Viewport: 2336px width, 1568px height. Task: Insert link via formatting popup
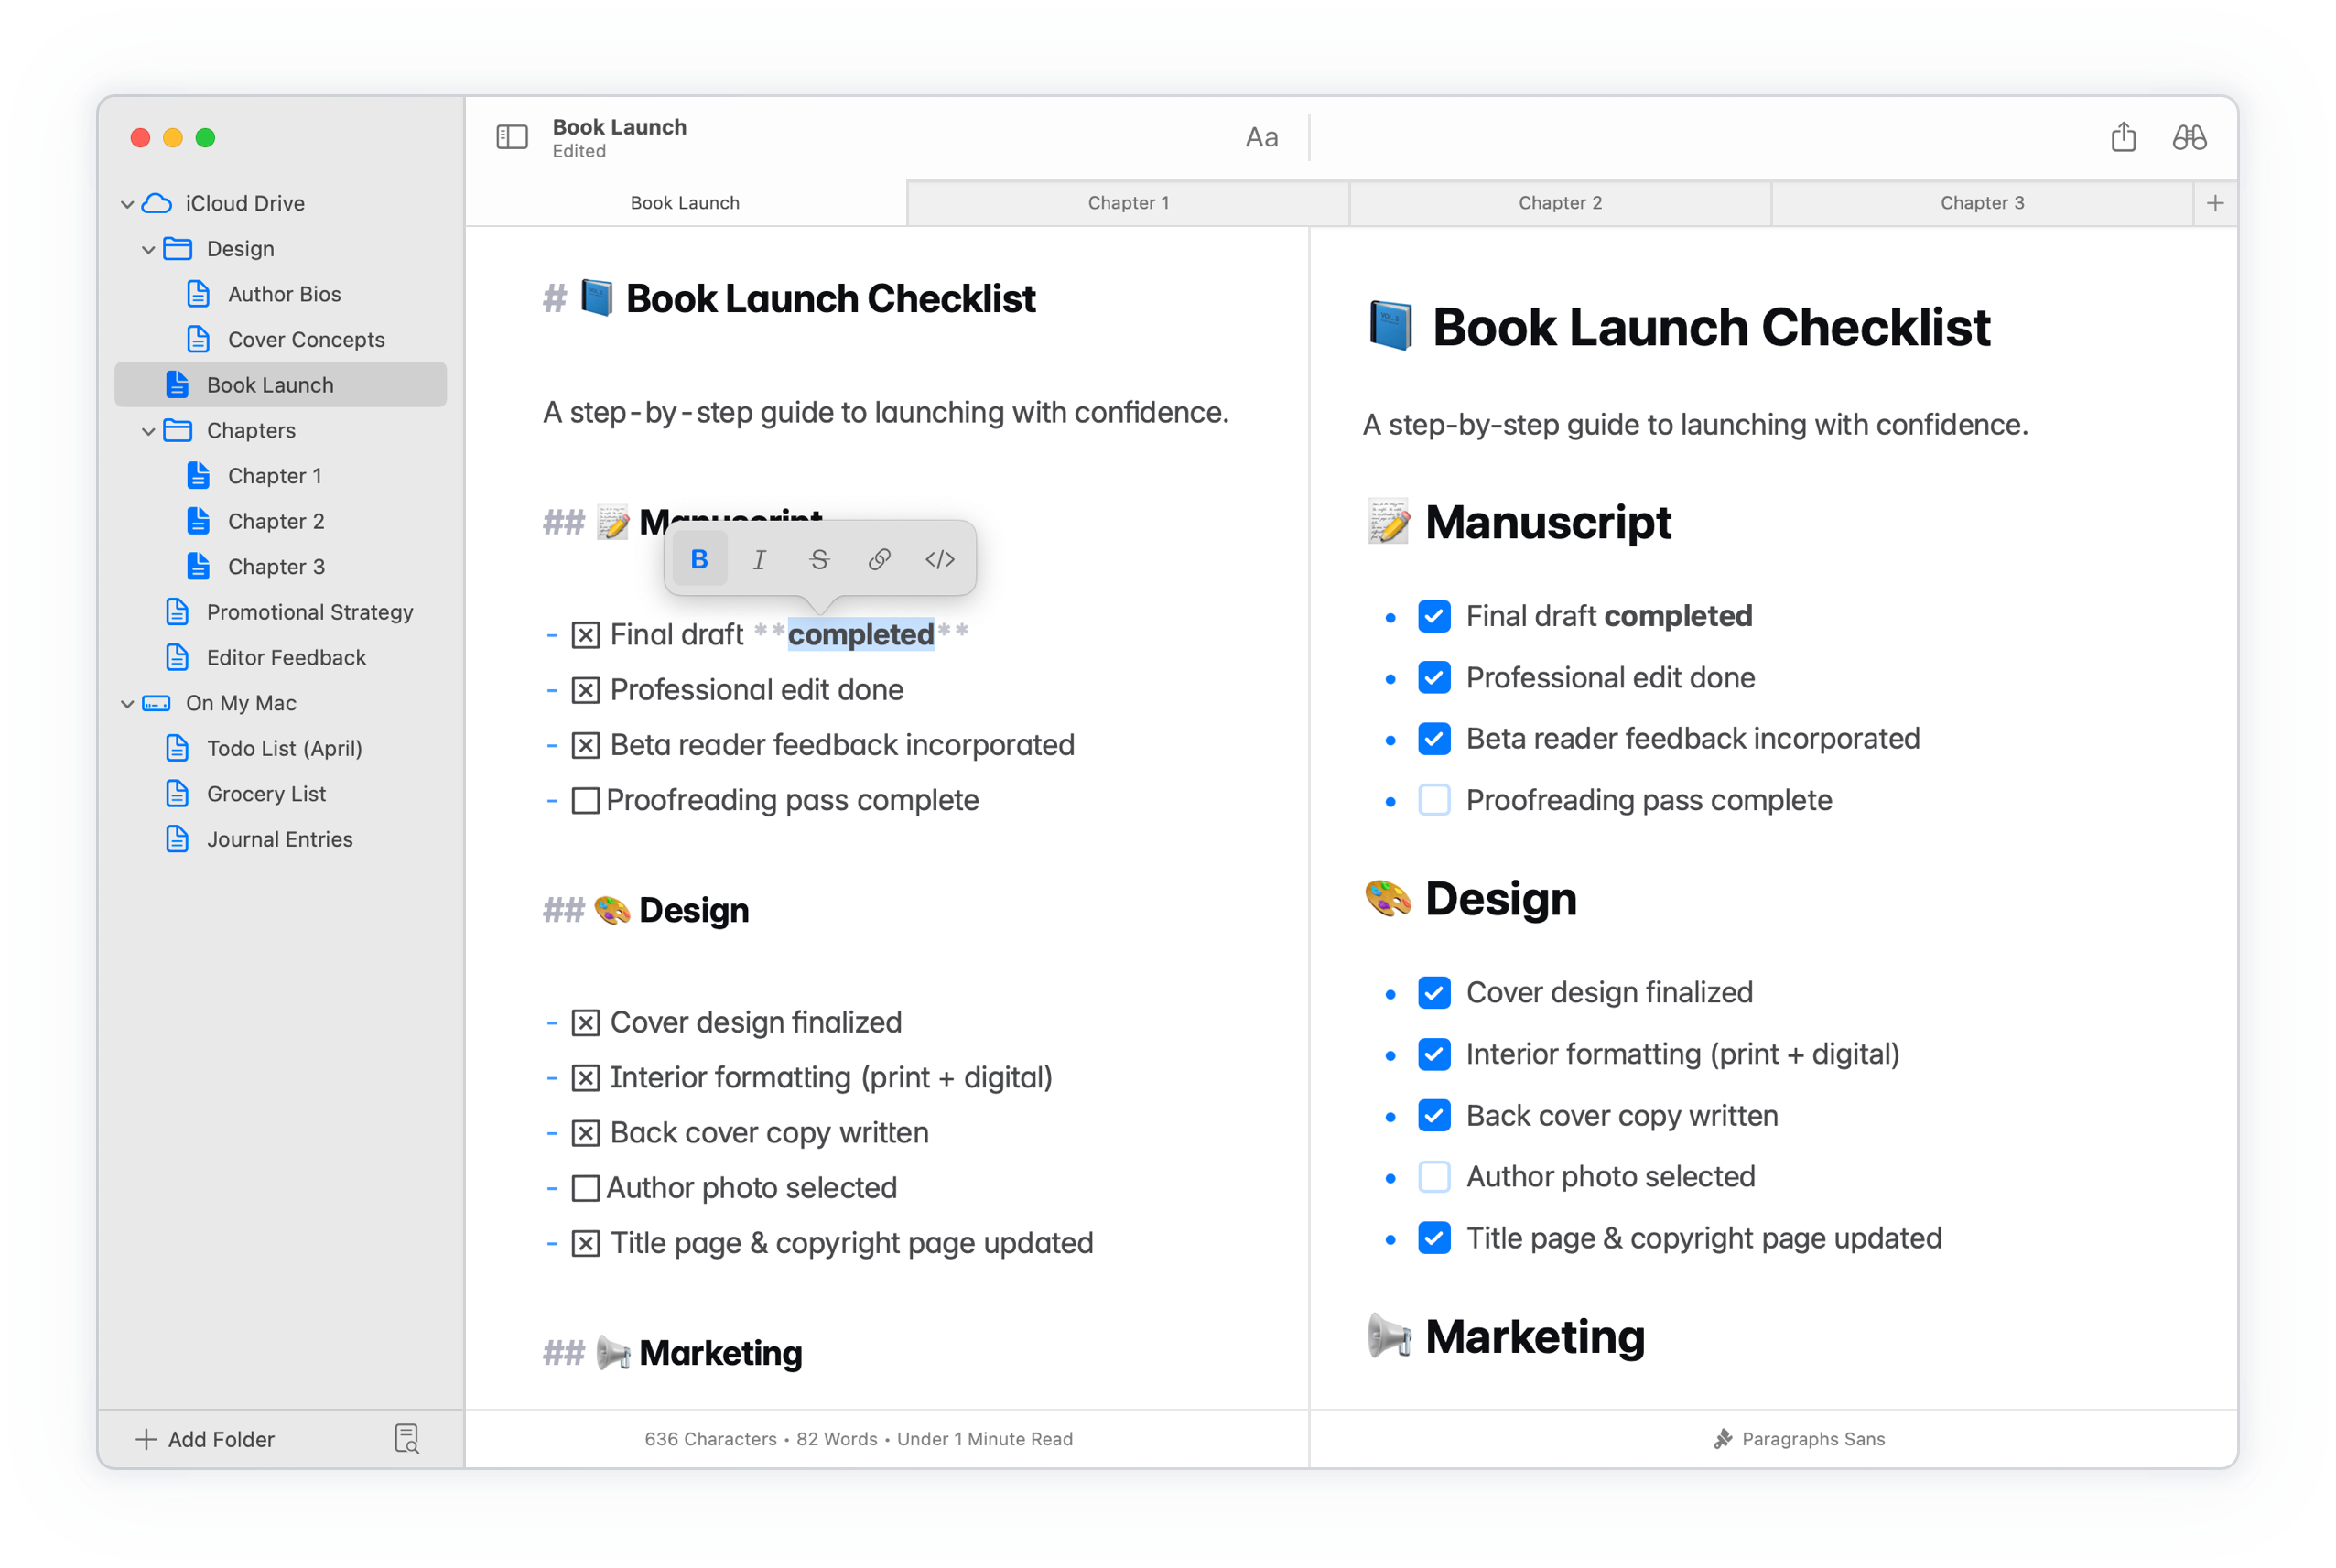pos(879,559)
